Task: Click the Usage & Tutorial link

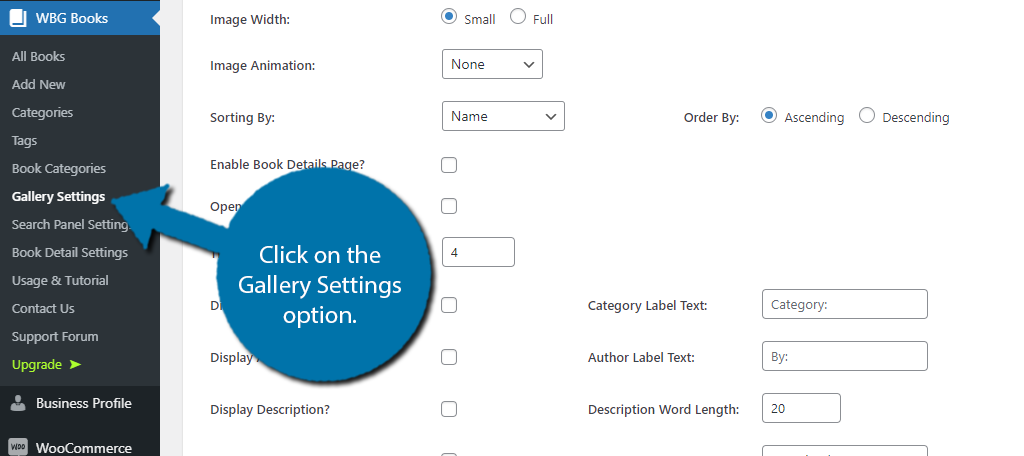Action: coord(60,280)
